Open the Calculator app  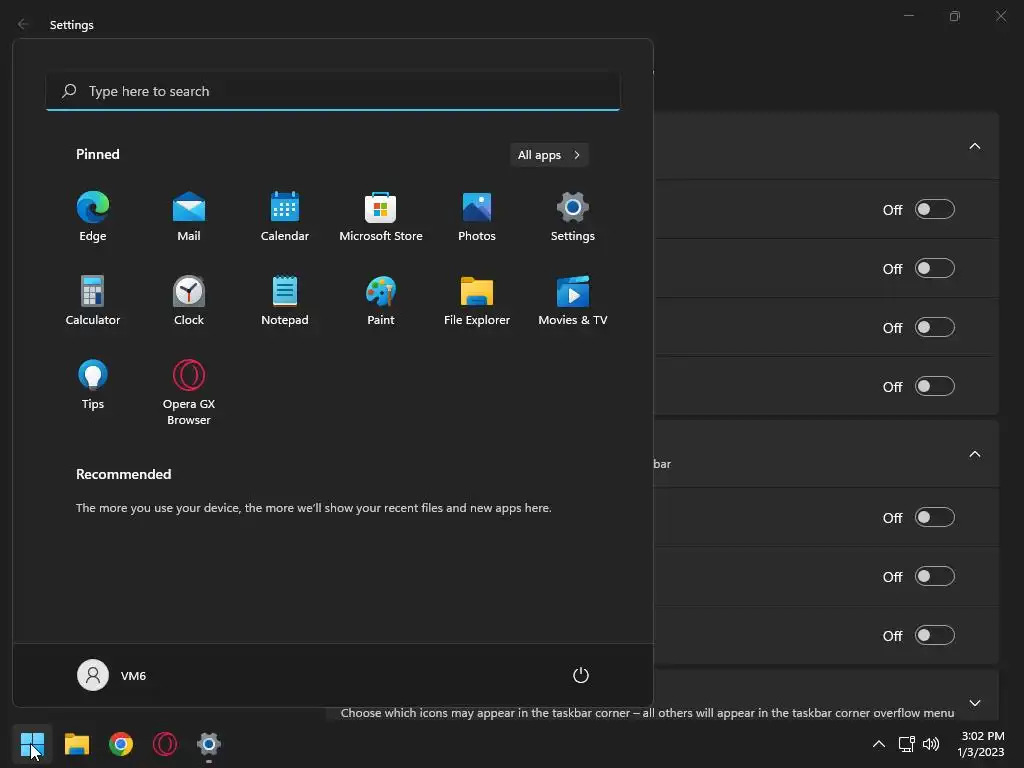93,300
